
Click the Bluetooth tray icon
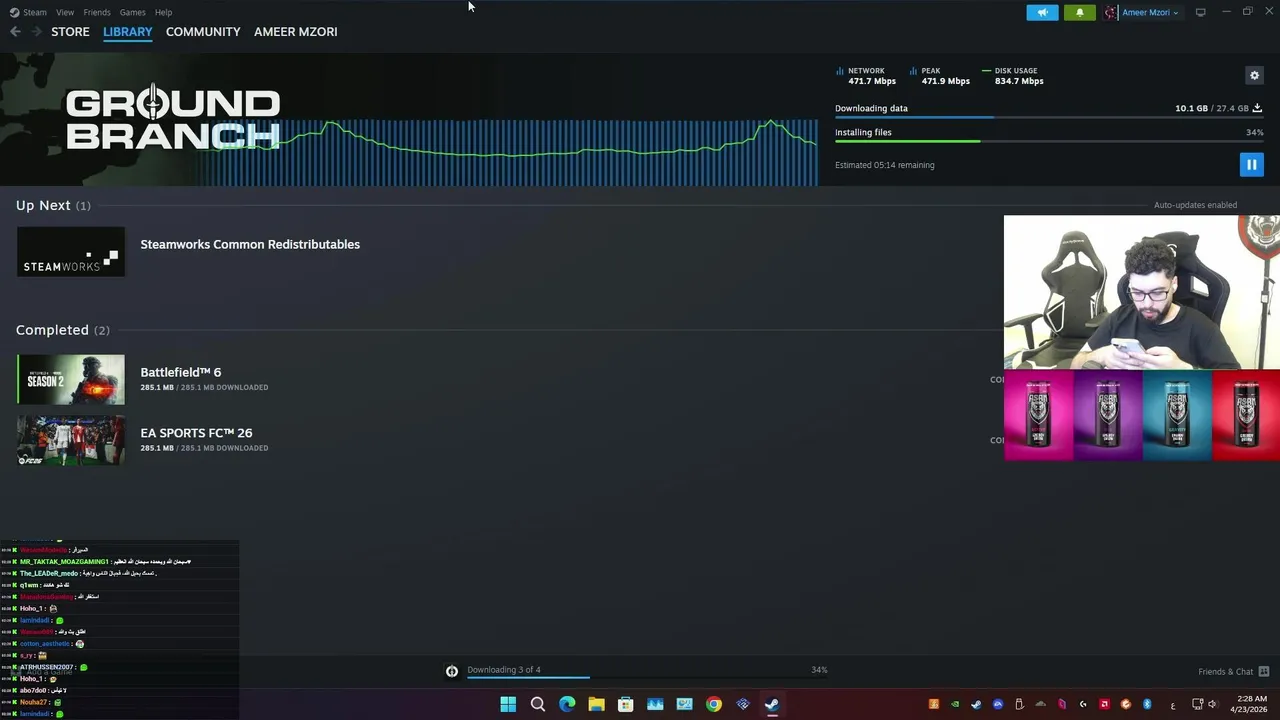[1147, 704]
